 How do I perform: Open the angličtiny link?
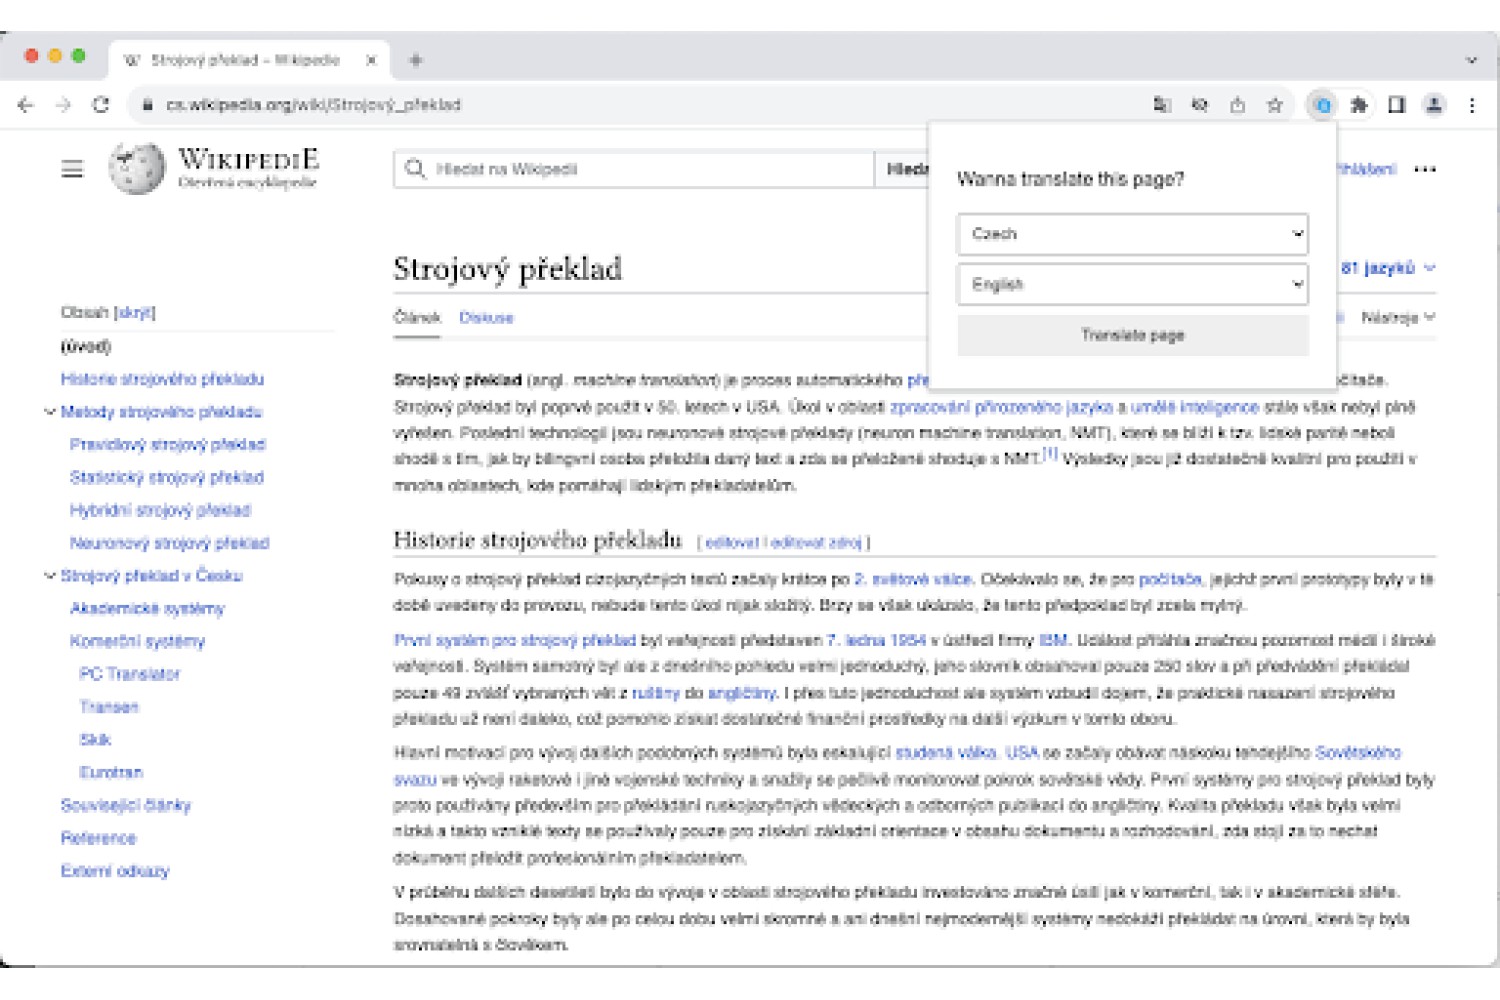coord(742,693)
